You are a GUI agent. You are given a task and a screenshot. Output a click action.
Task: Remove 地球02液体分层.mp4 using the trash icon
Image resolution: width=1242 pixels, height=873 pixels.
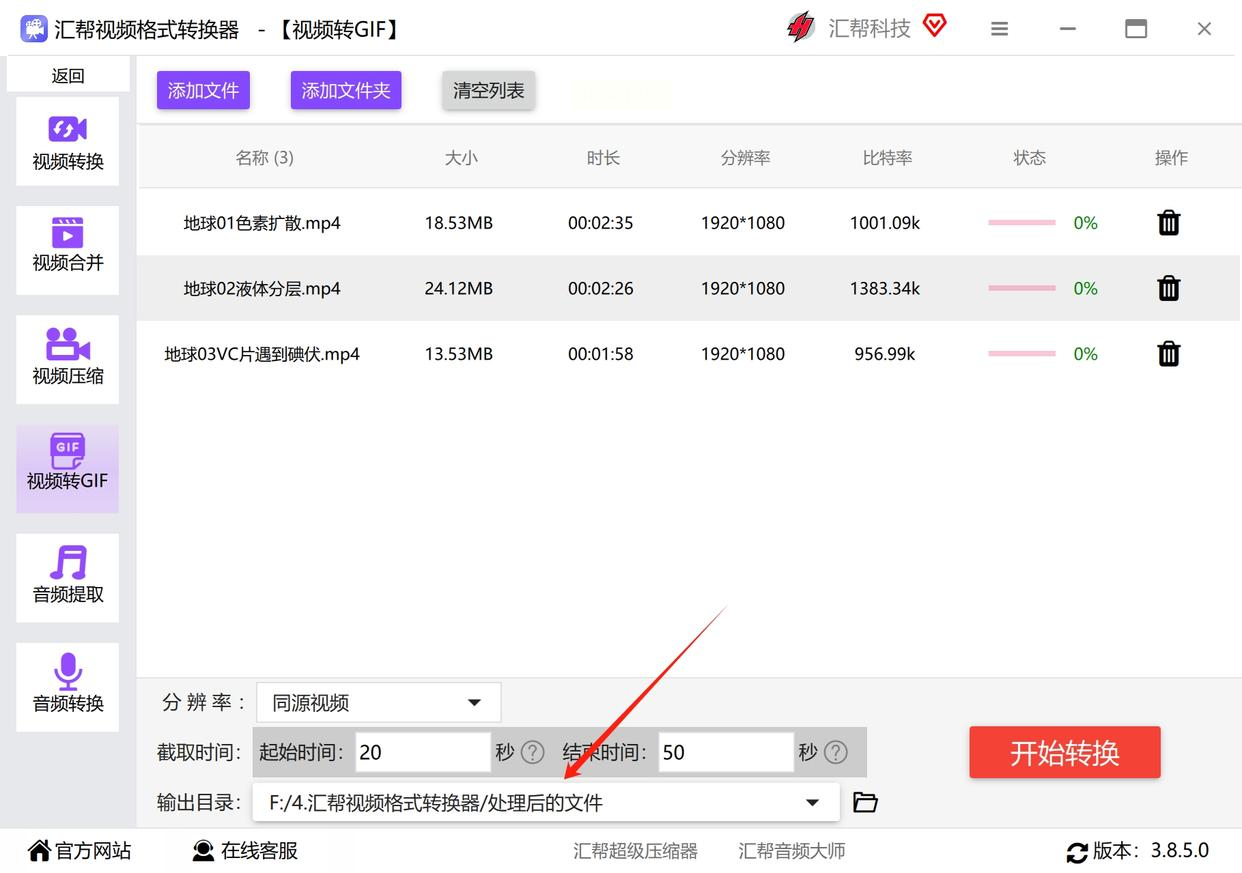click(1168, 289)
